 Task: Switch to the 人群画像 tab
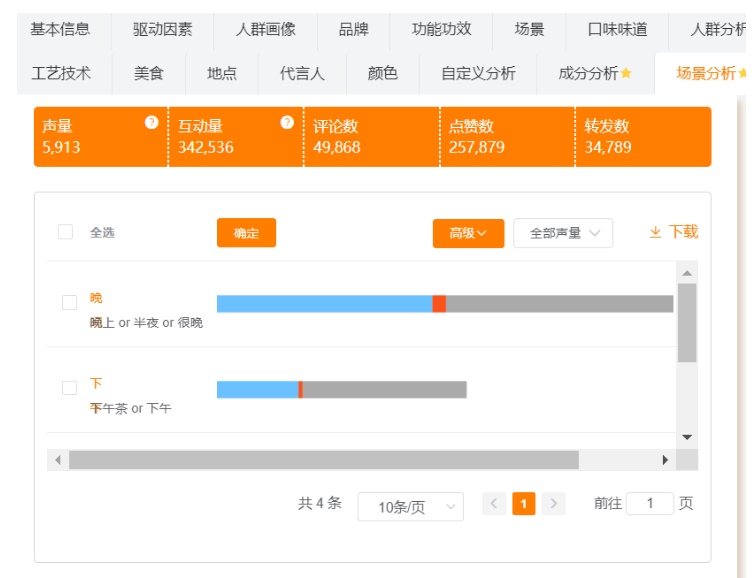265,29
